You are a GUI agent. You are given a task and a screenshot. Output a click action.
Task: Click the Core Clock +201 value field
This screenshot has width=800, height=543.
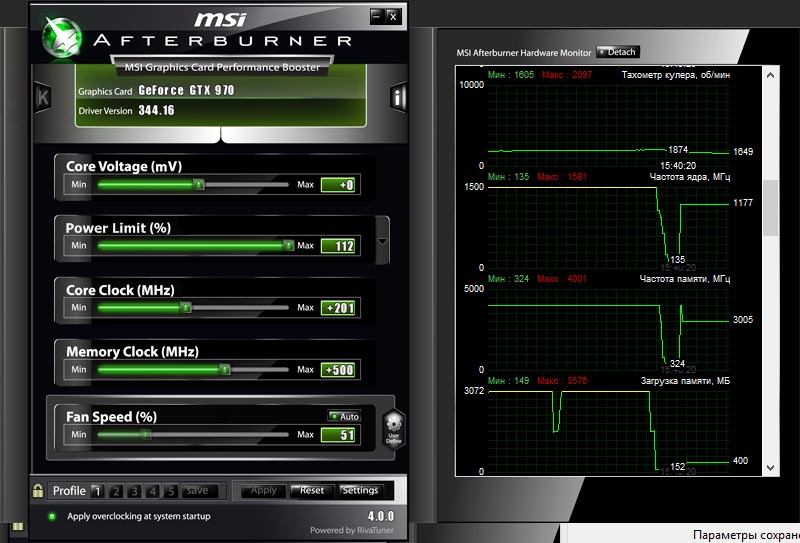coord(338,308)
